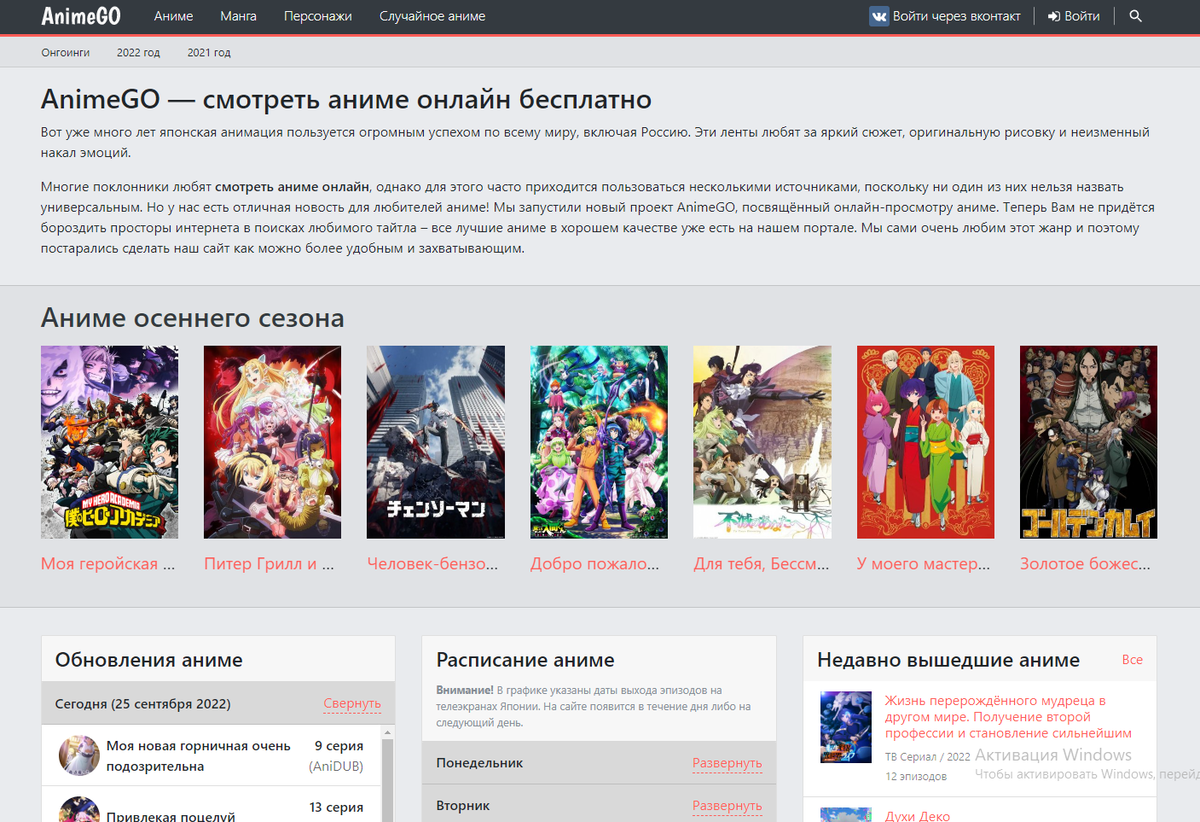Viewport: 1200px width, 822px height.
Task: Log in via Войти через вконтакт
Action: pyautogui.click(x=945, y=16)
